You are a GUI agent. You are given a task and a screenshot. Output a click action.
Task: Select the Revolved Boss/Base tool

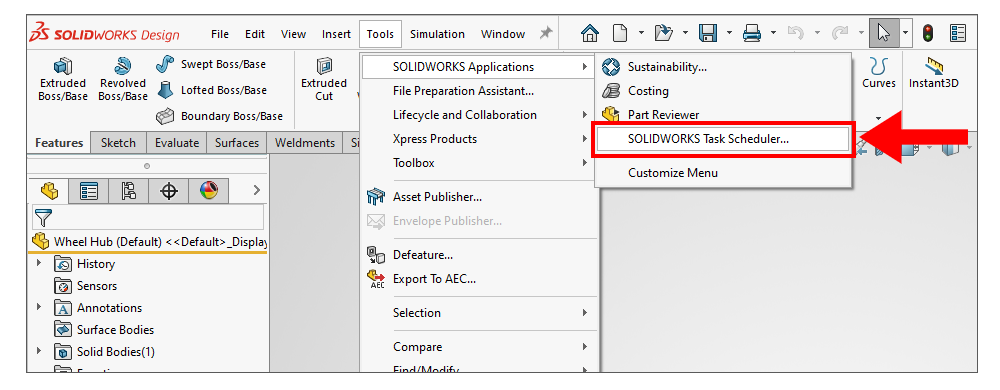pyautogui.click(x=122, y=80)
